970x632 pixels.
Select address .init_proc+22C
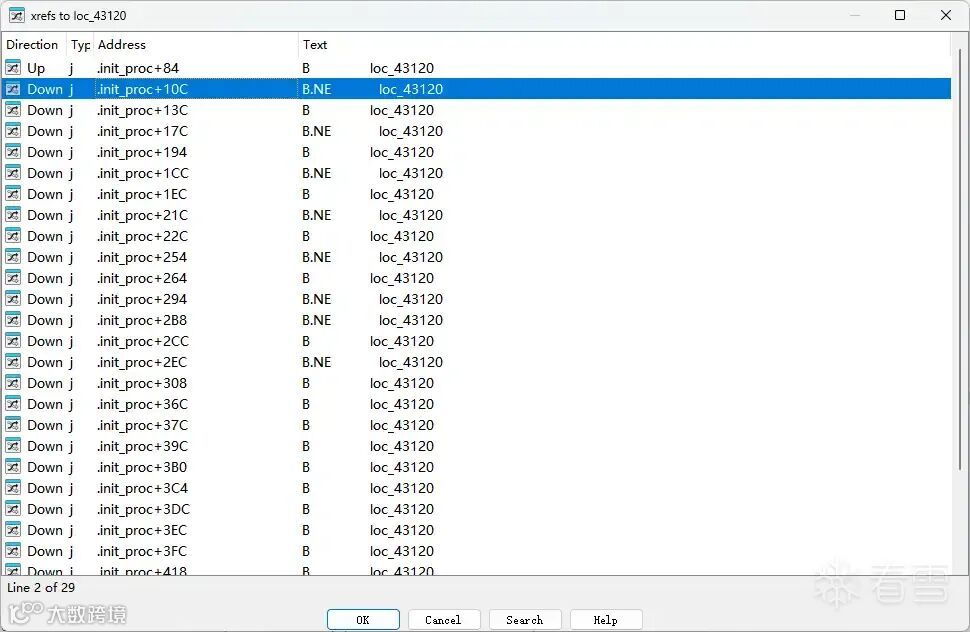tap(142, 236)
